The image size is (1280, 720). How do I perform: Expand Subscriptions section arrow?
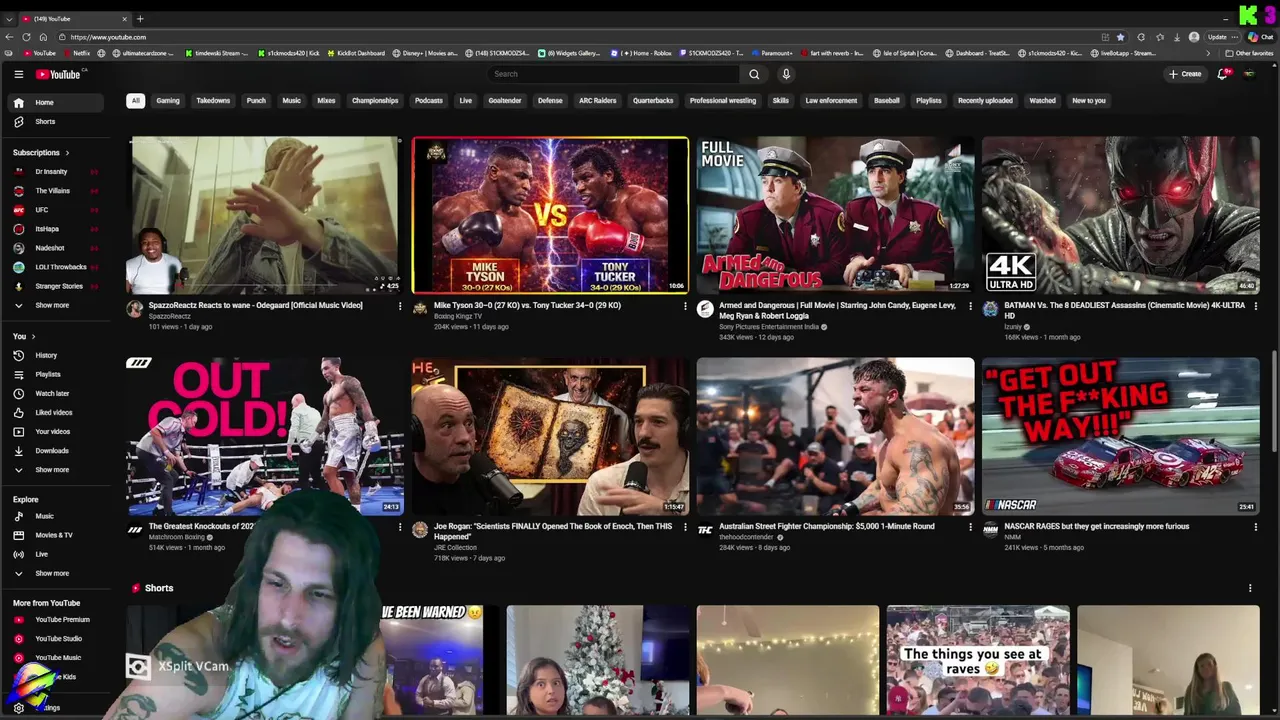67,153
